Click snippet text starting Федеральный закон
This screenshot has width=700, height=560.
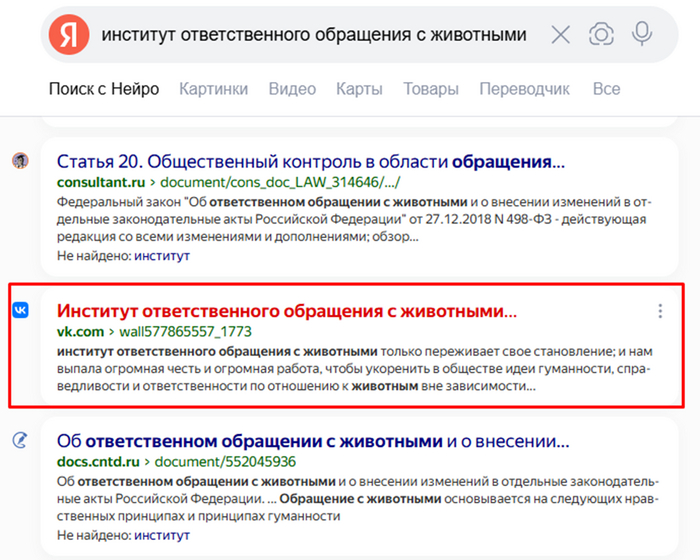coord(354,219)
